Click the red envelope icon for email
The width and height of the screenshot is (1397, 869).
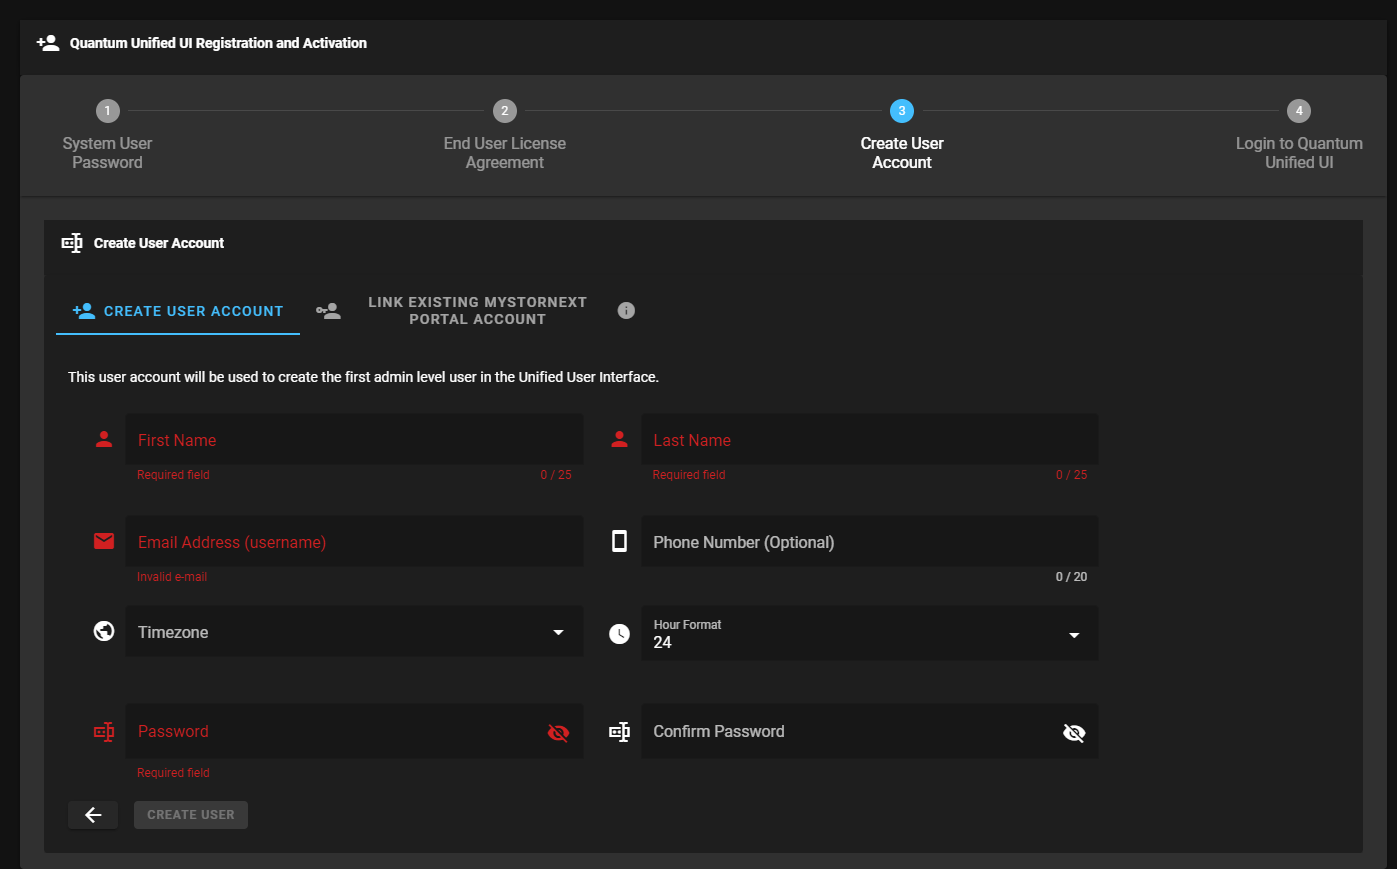(104, 541)
